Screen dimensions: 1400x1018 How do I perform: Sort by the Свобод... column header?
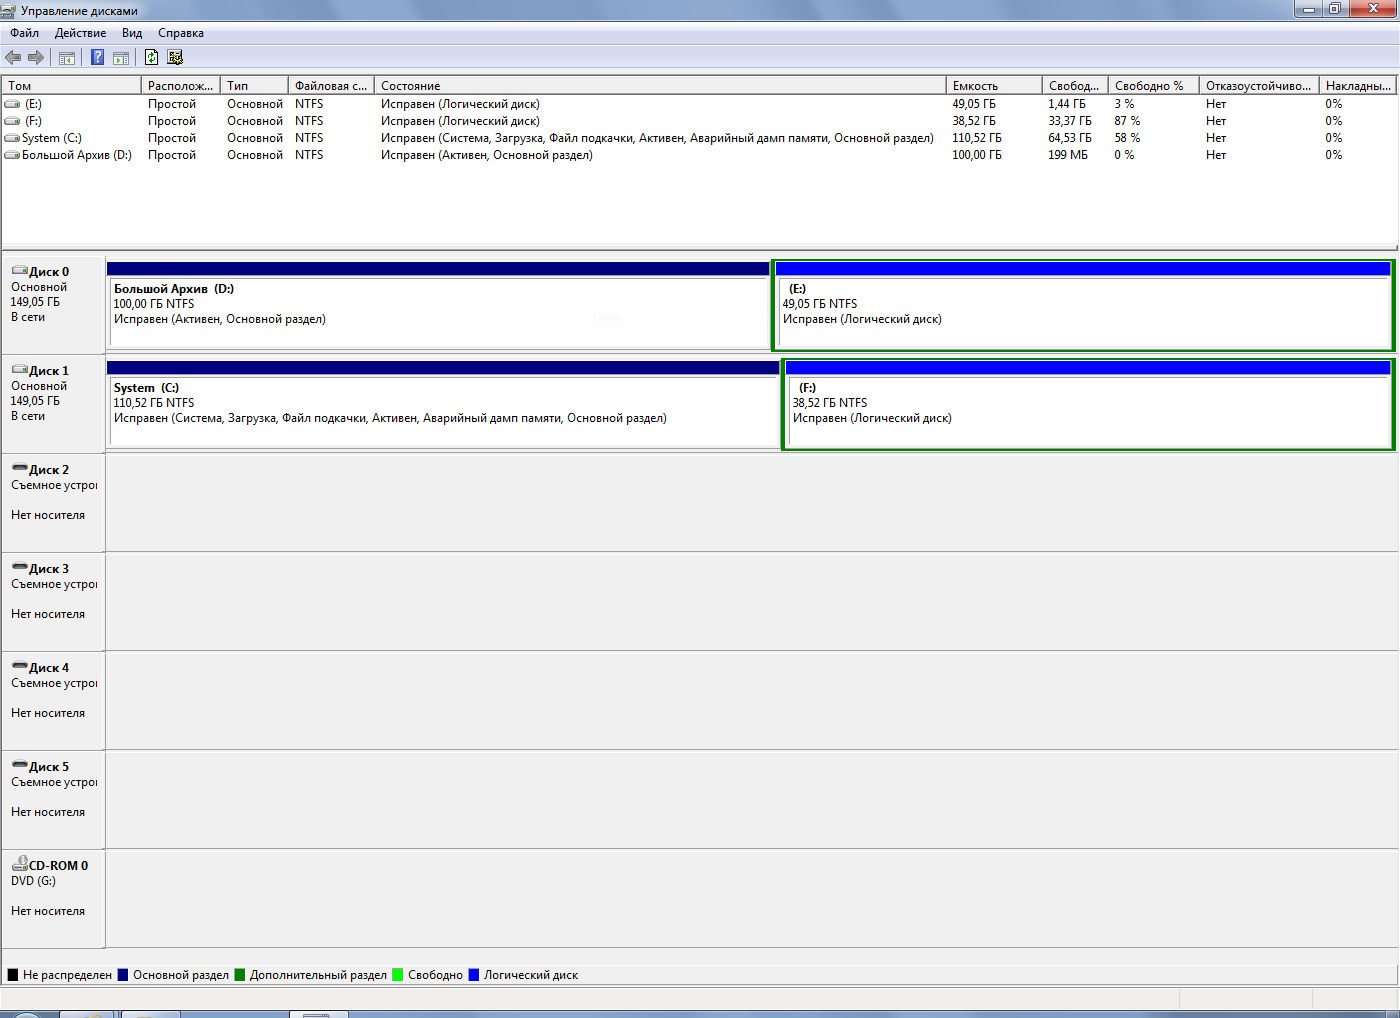(x=1075, y=86)
